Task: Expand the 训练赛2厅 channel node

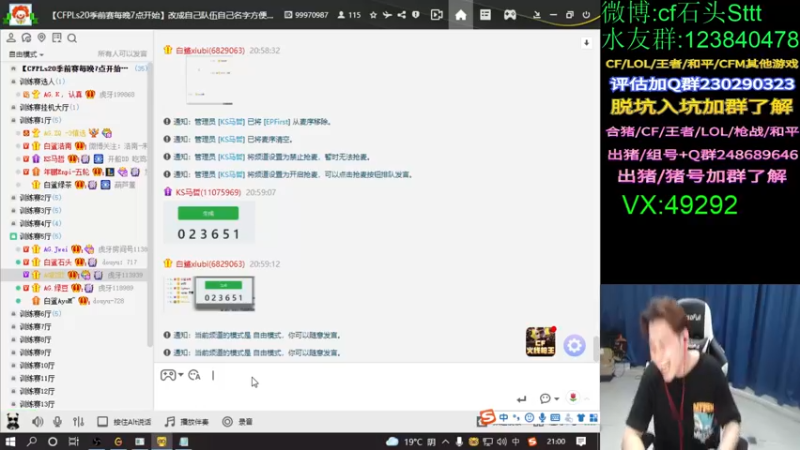Action: (13, 197)
